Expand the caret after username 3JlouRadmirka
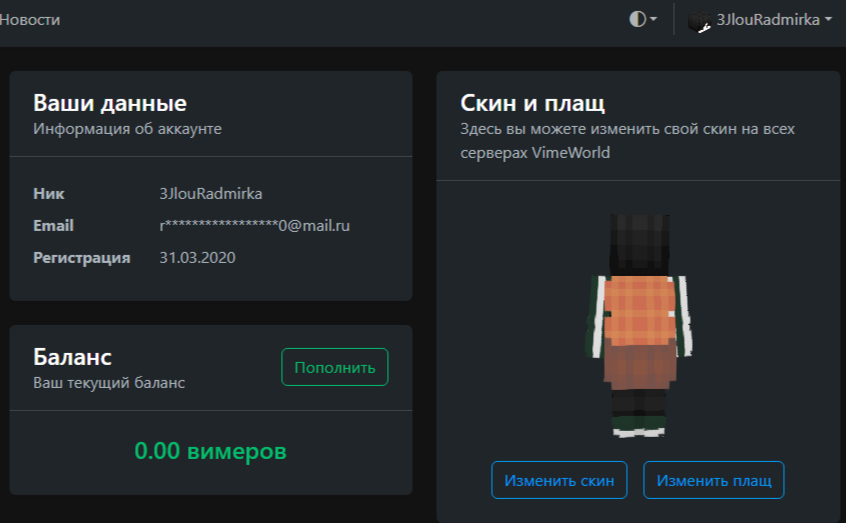 pos(828,19)
